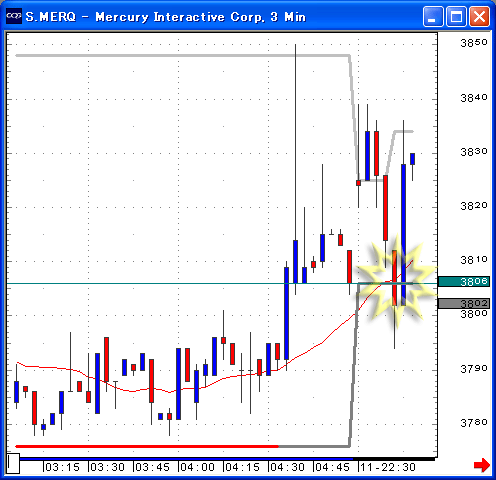Click the red scroll-forward arrow icon

click(481, 465)
